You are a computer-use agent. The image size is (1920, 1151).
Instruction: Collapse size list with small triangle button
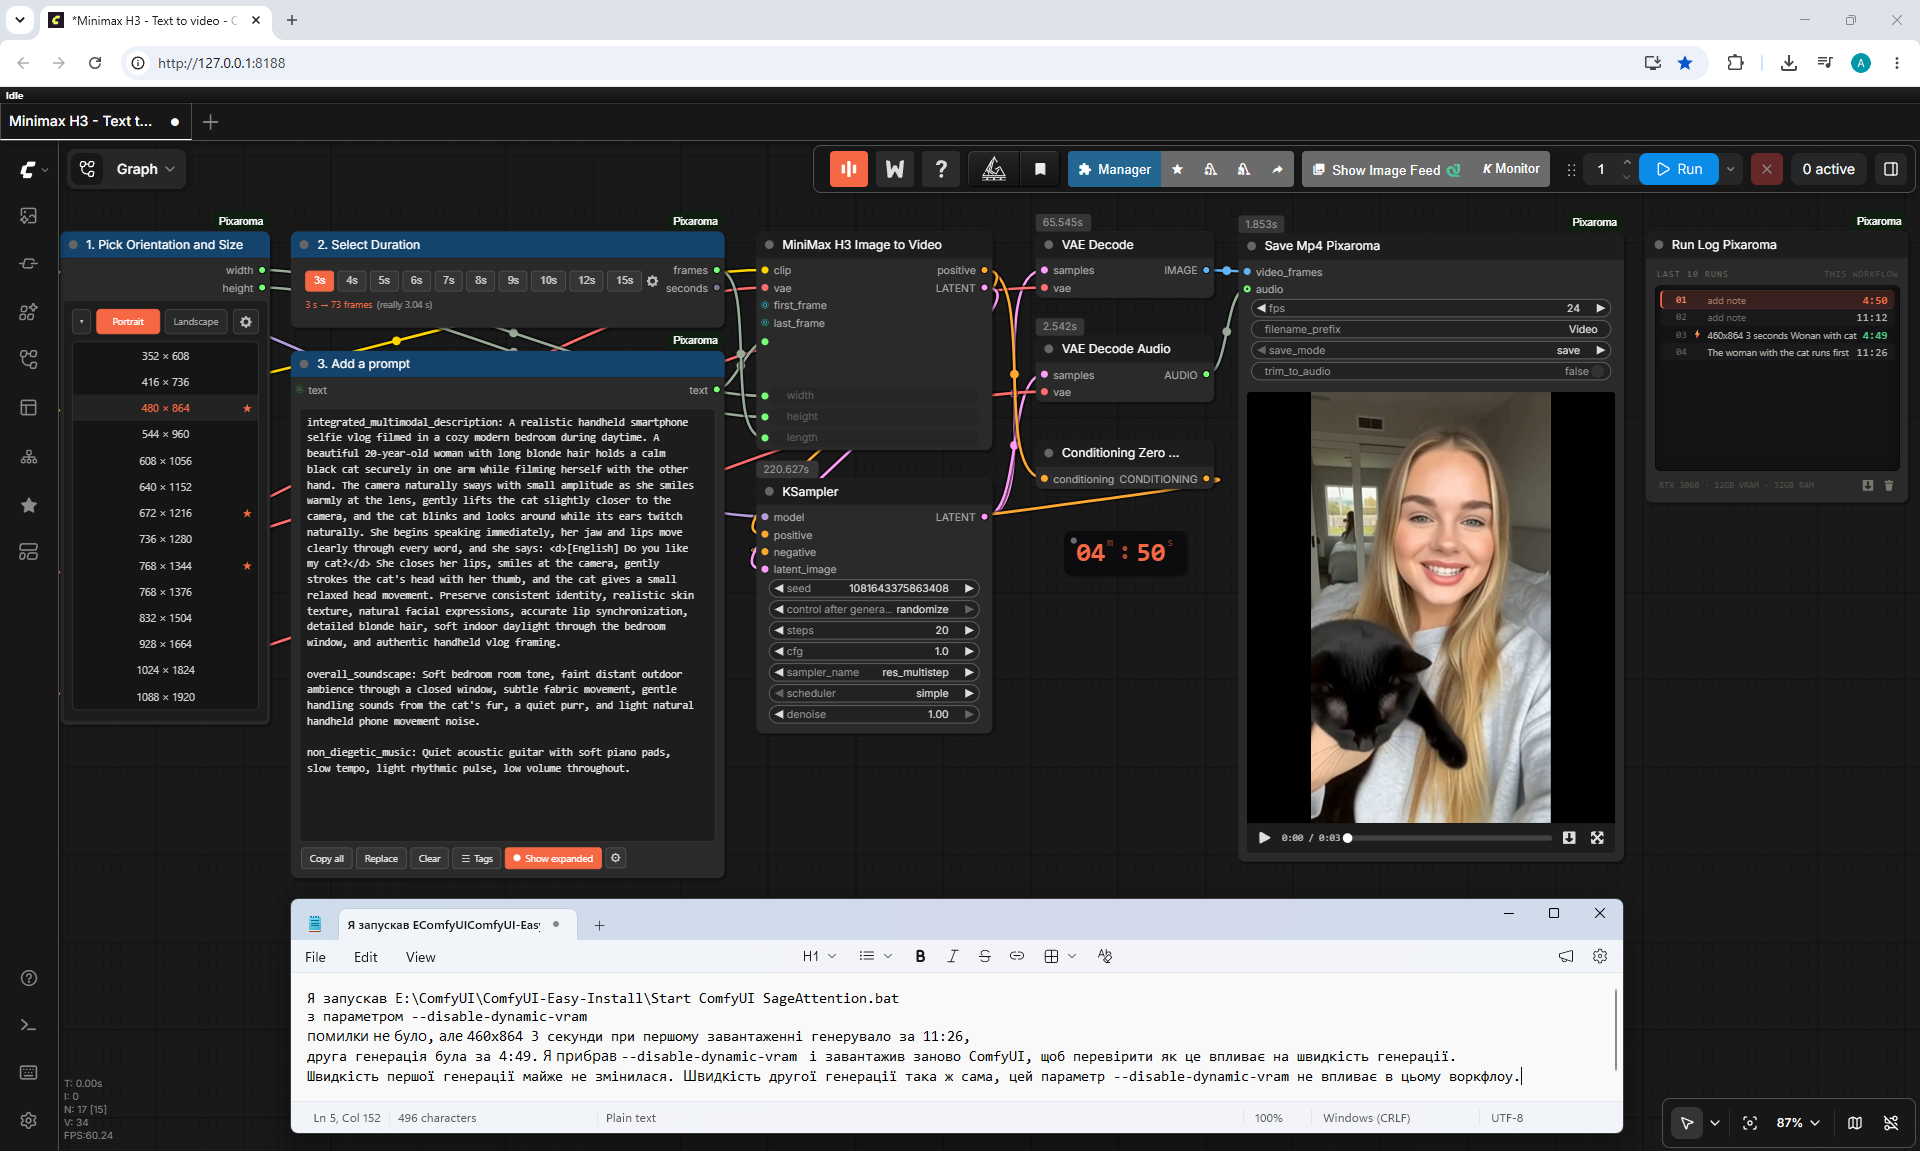click(81, 322)
